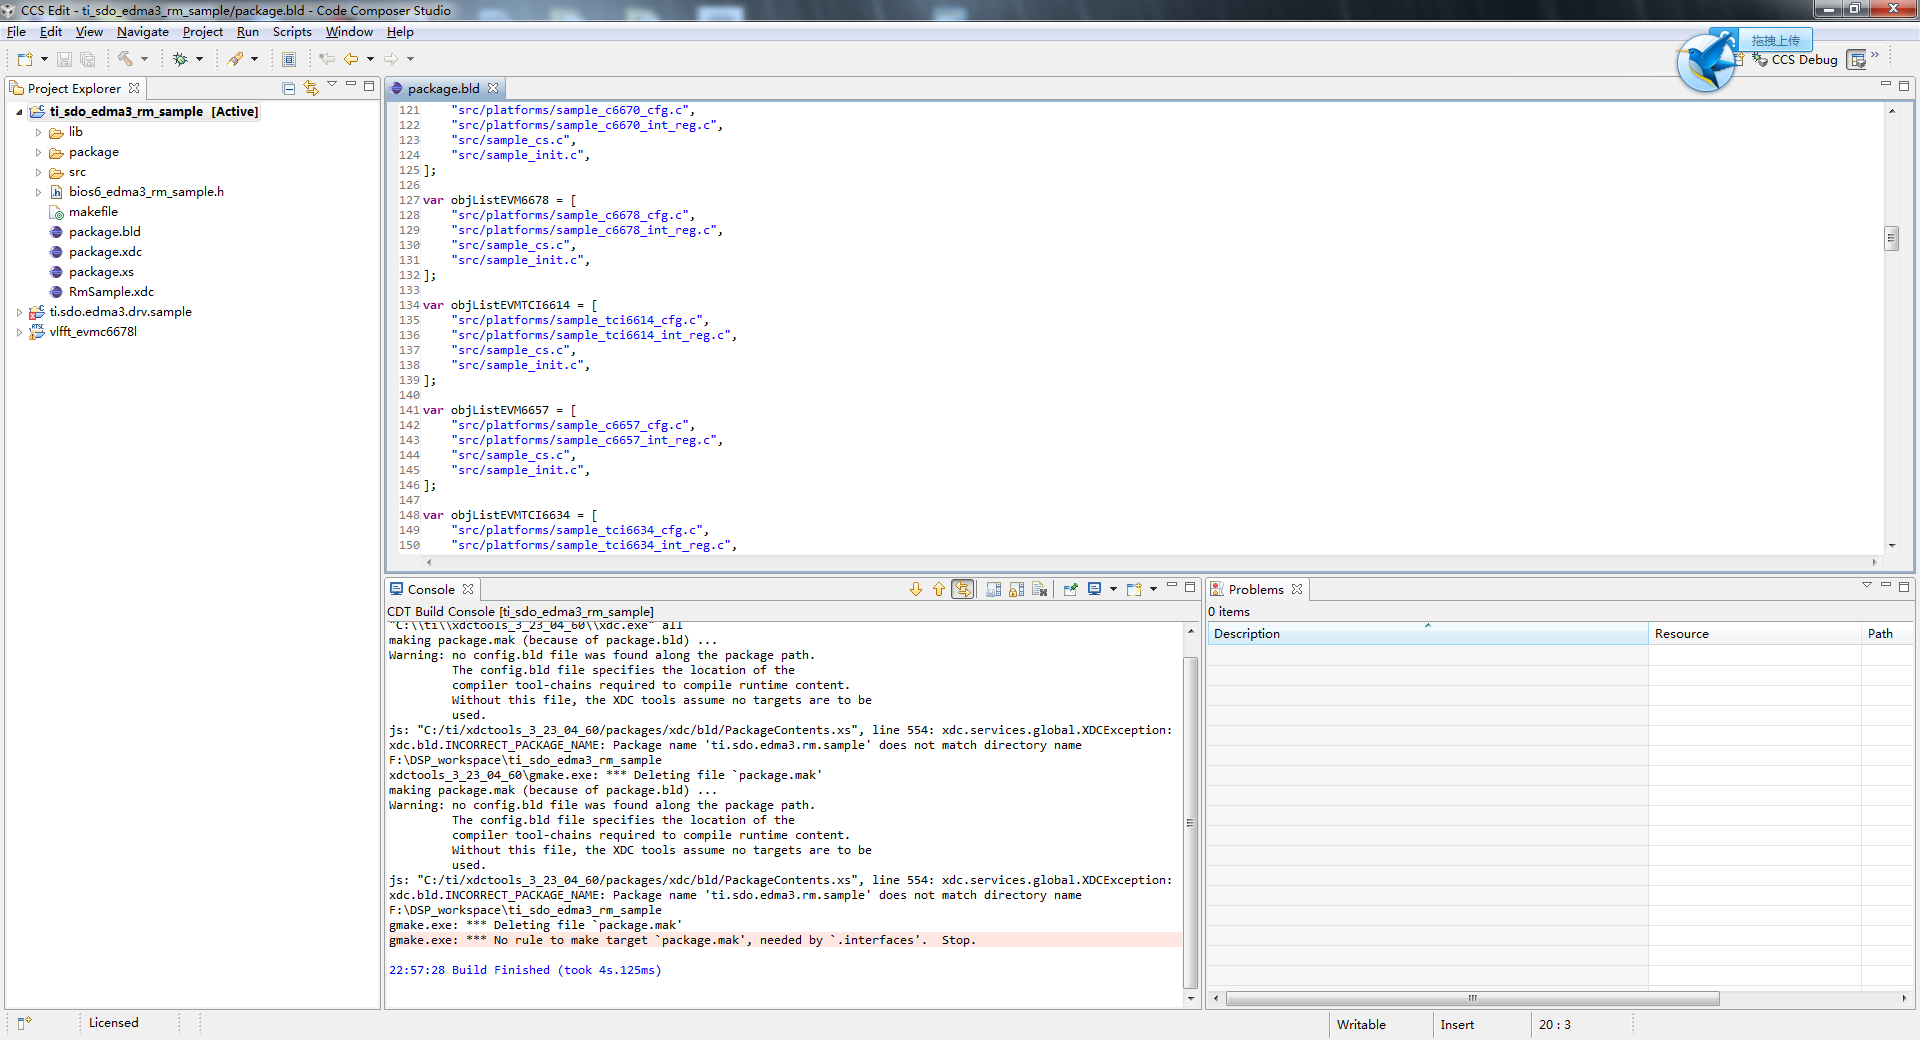Viewport: 1920px width, 1040px height.
Task: Click Open Console icon
Action: pyautogui.click(x=1134, y=589)
